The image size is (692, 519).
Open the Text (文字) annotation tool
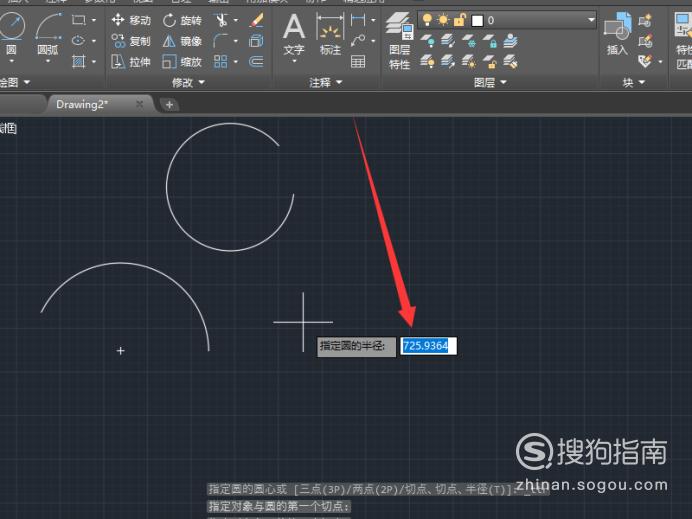294,33
